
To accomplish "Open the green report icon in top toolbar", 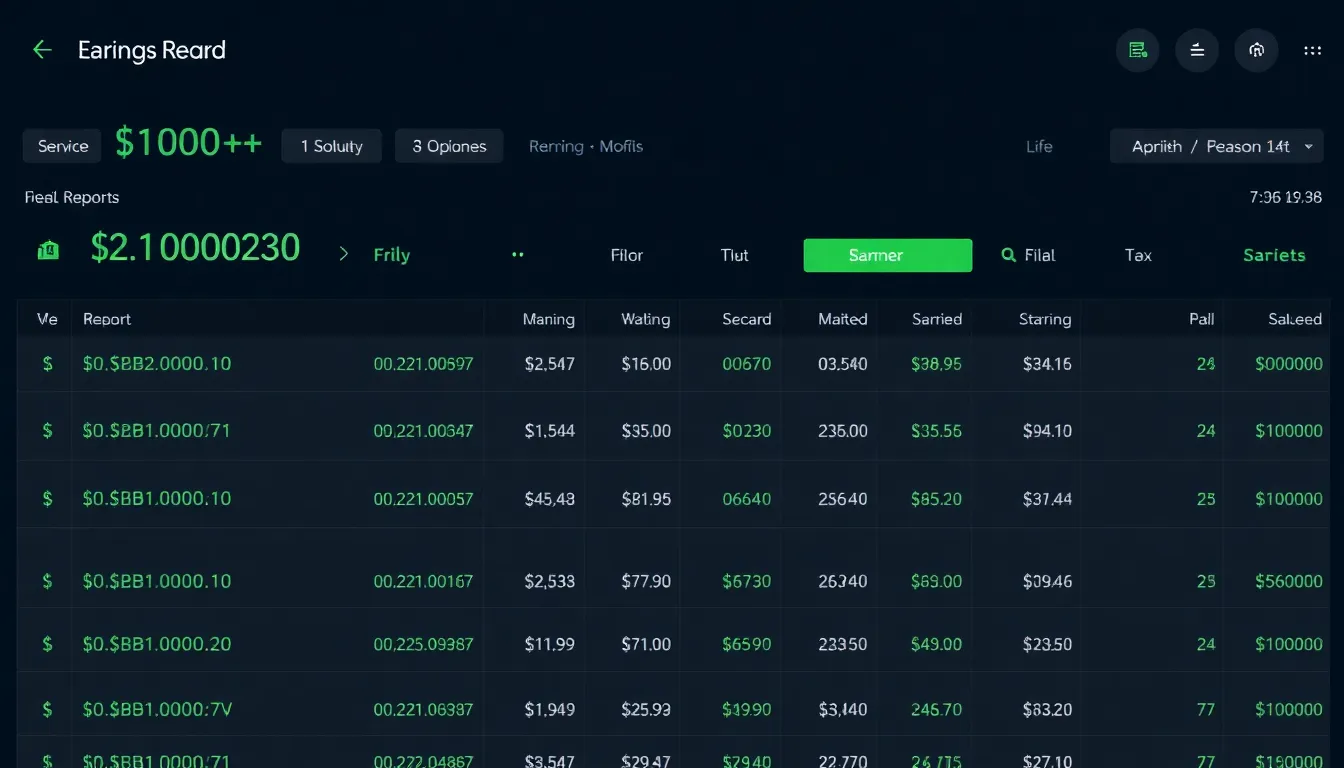I will 1137,50.
